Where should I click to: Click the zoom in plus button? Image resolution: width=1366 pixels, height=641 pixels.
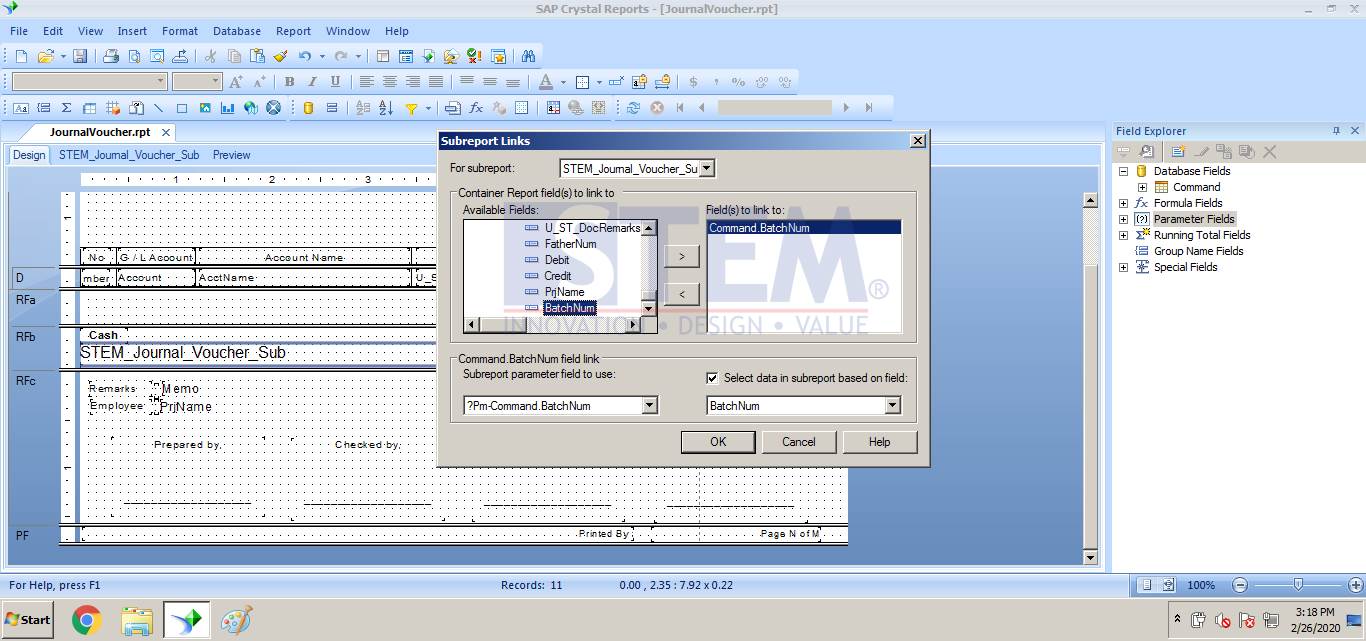1356,585
